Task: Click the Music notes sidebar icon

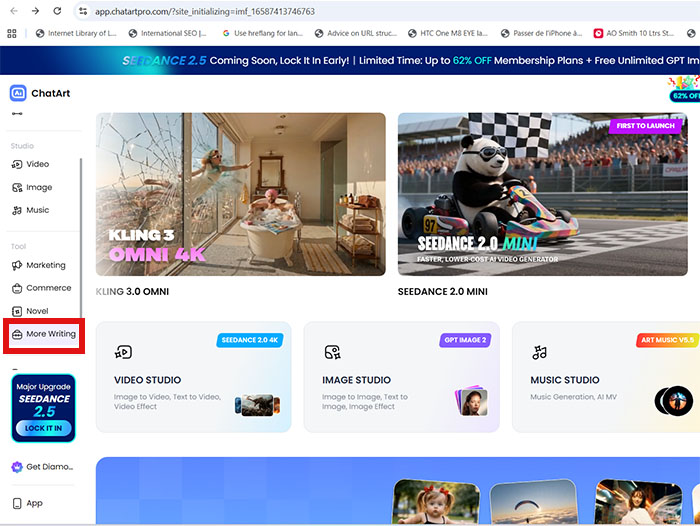Action: tap(17, 210)
